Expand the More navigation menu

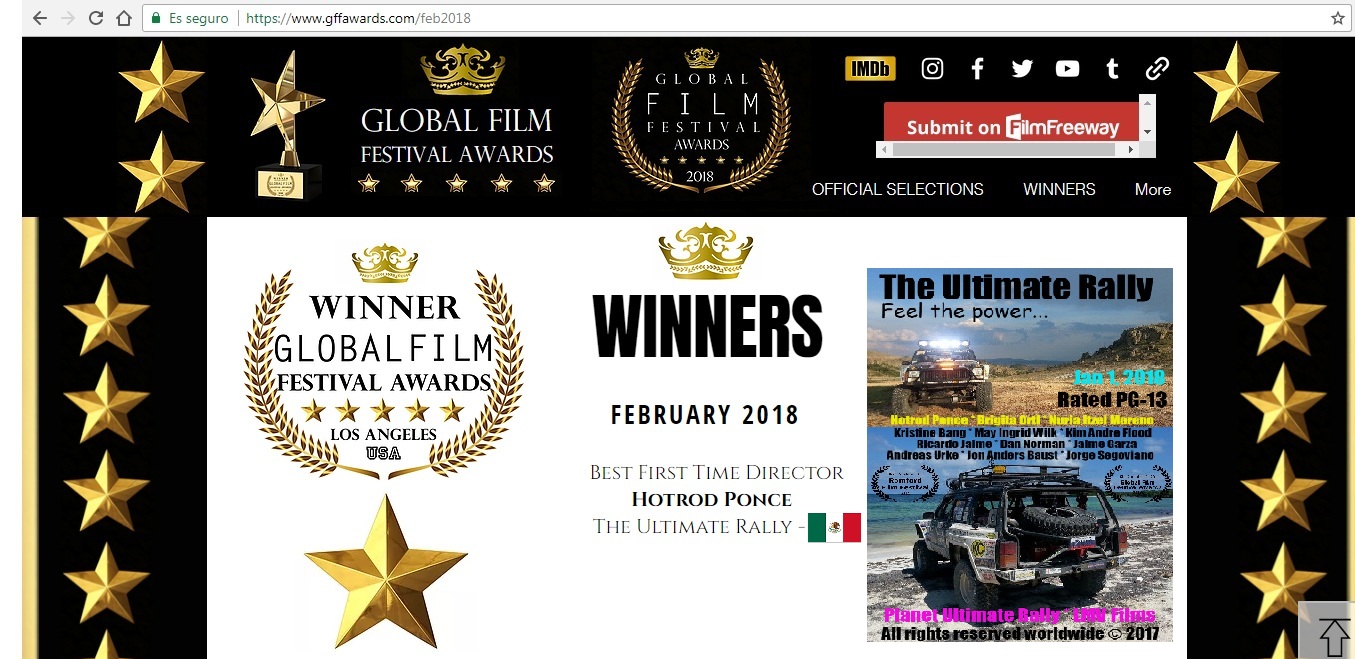click(1153, 189)
